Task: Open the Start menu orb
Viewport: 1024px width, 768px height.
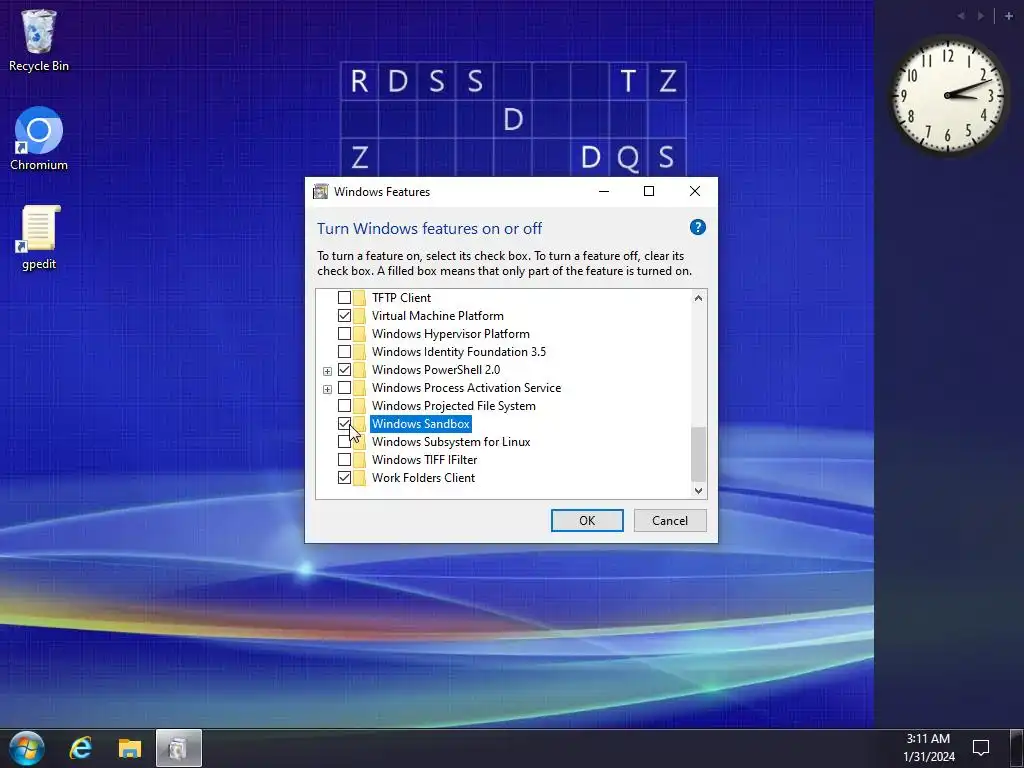Action: pos(27,748)
